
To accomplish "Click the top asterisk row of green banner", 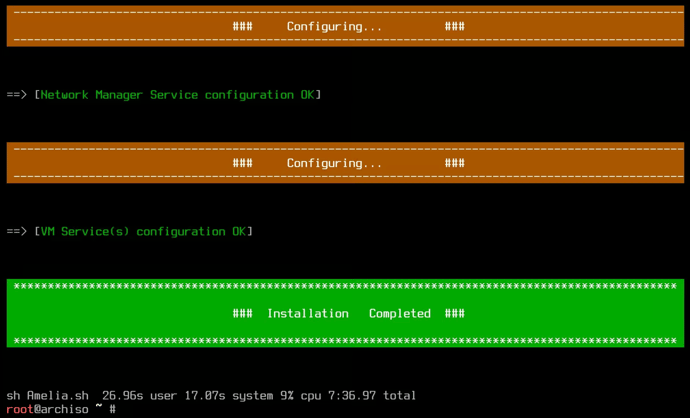I will click(345, 286).
